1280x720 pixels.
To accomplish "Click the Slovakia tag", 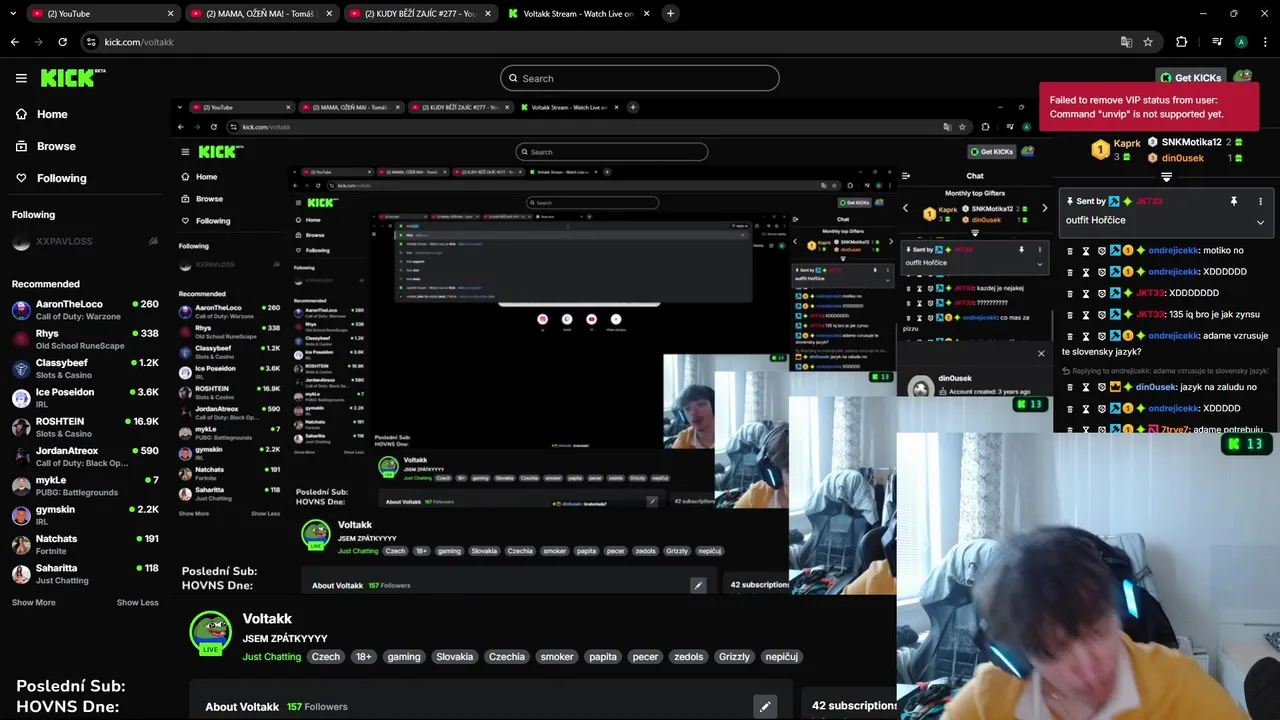I will (x=454, y=657).
